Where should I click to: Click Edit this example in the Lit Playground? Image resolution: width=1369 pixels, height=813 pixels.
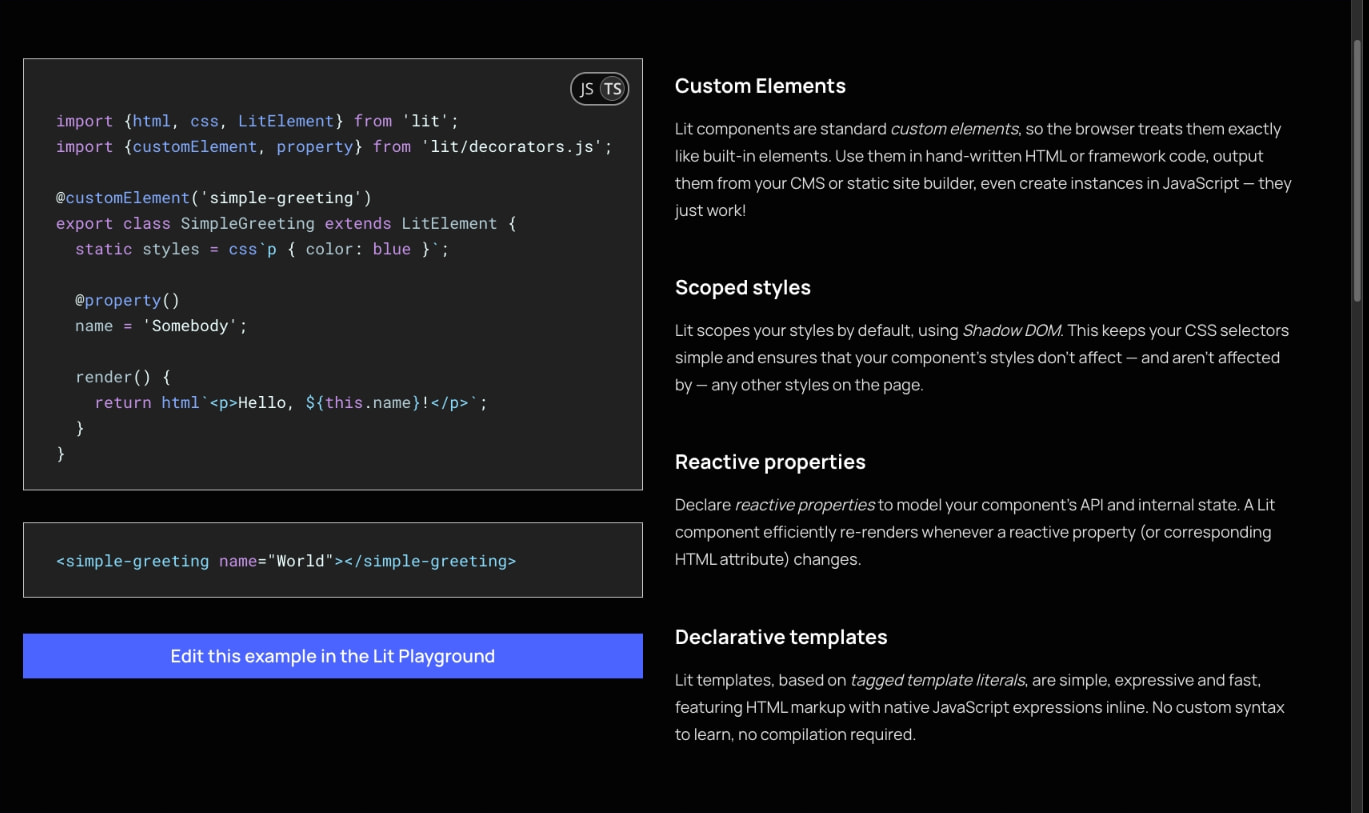[x=333, y=656]
